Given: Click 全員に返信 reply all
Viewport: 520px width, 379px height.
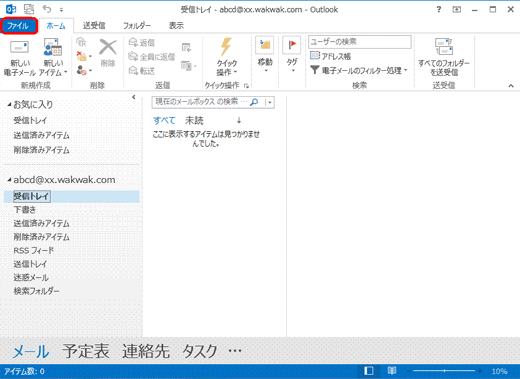Looking at the screenshot, I should [152, 57].
